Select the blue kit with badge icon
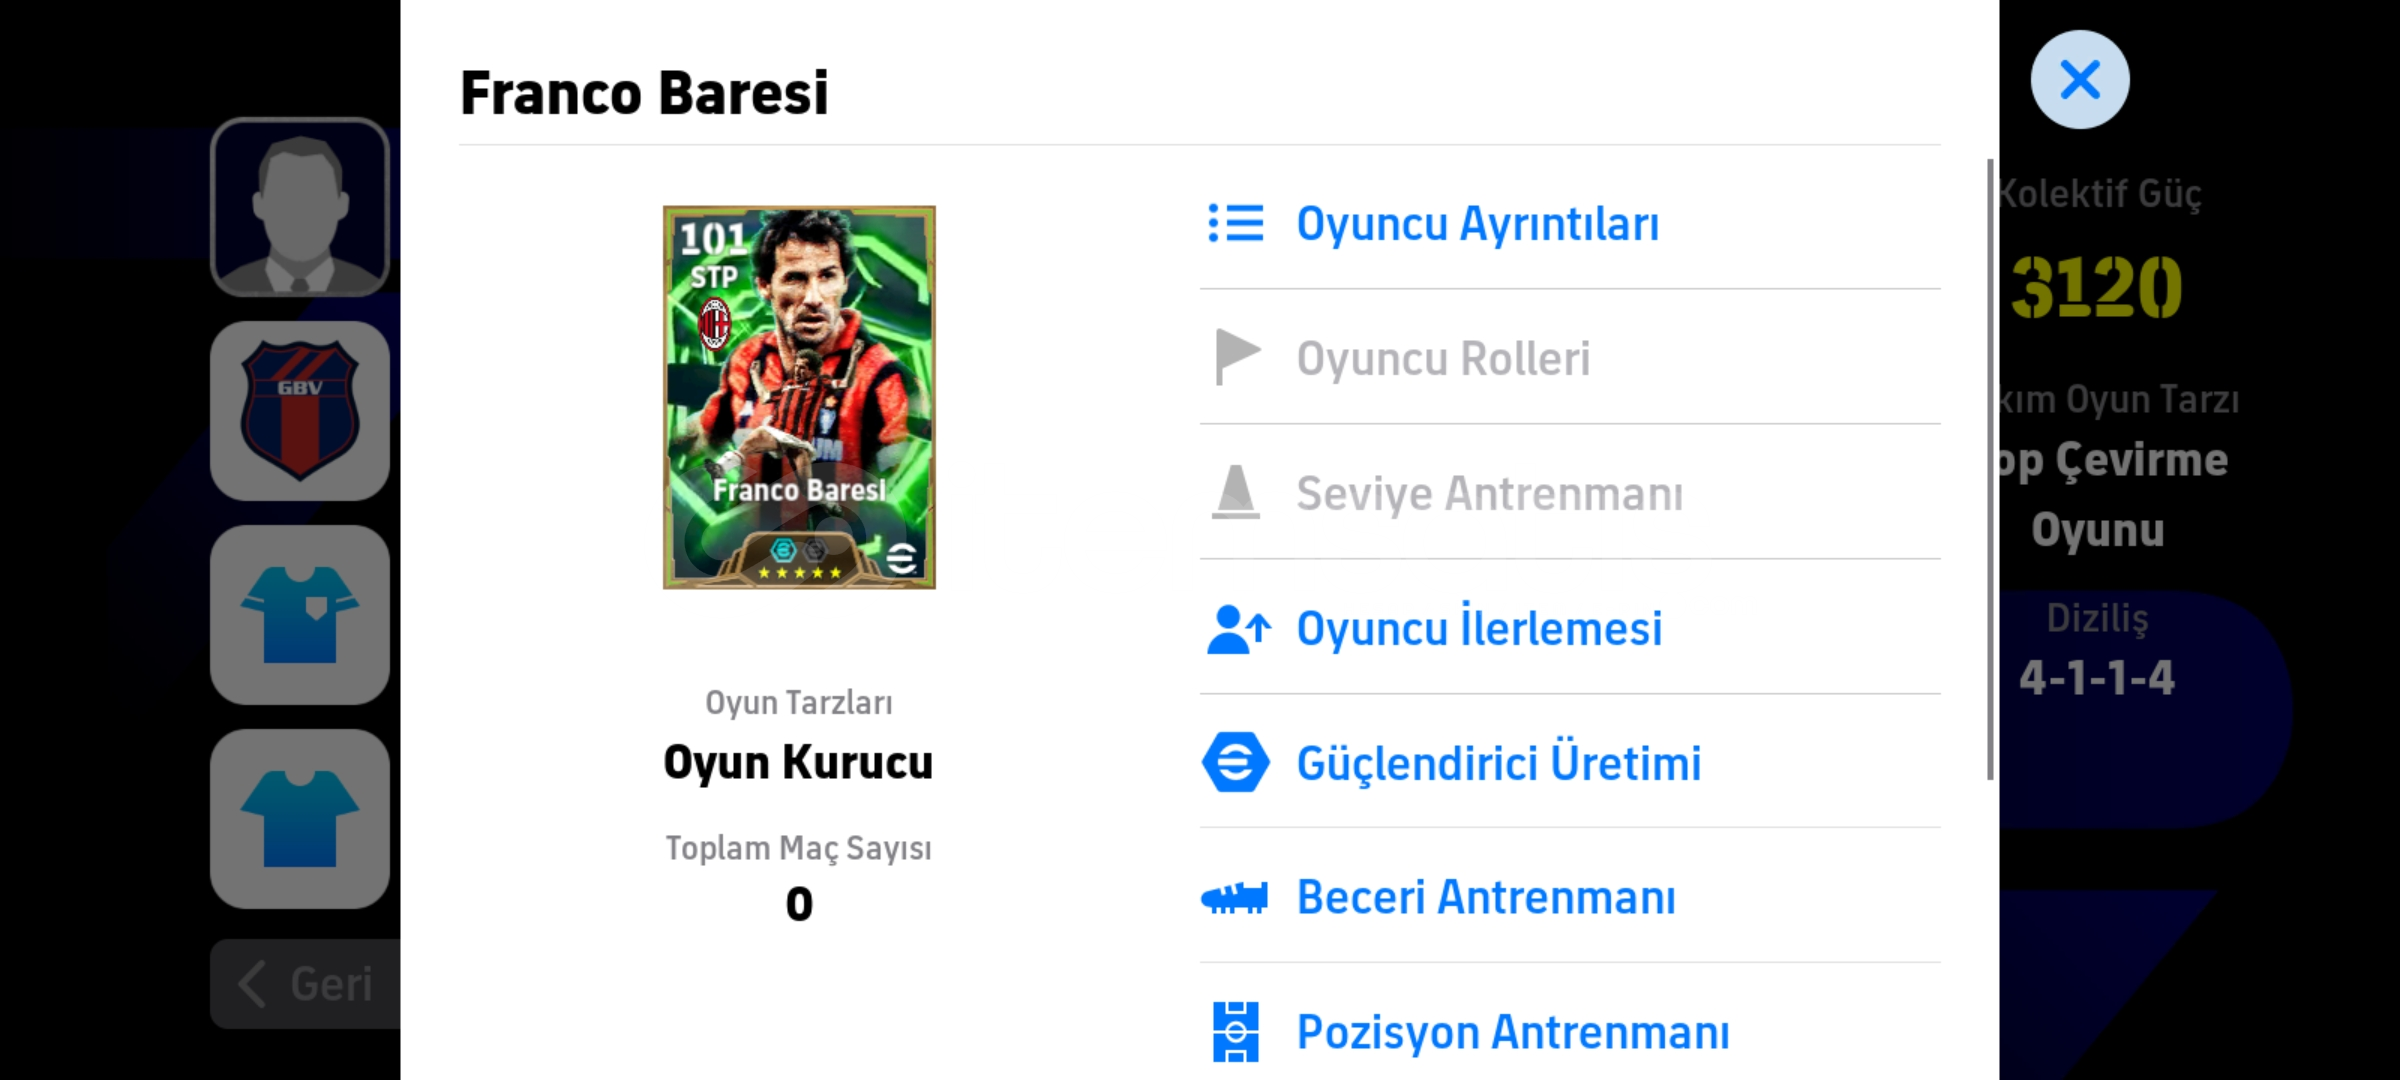The width and height of the screenshot is (2400, 1080). coord(300,615)
